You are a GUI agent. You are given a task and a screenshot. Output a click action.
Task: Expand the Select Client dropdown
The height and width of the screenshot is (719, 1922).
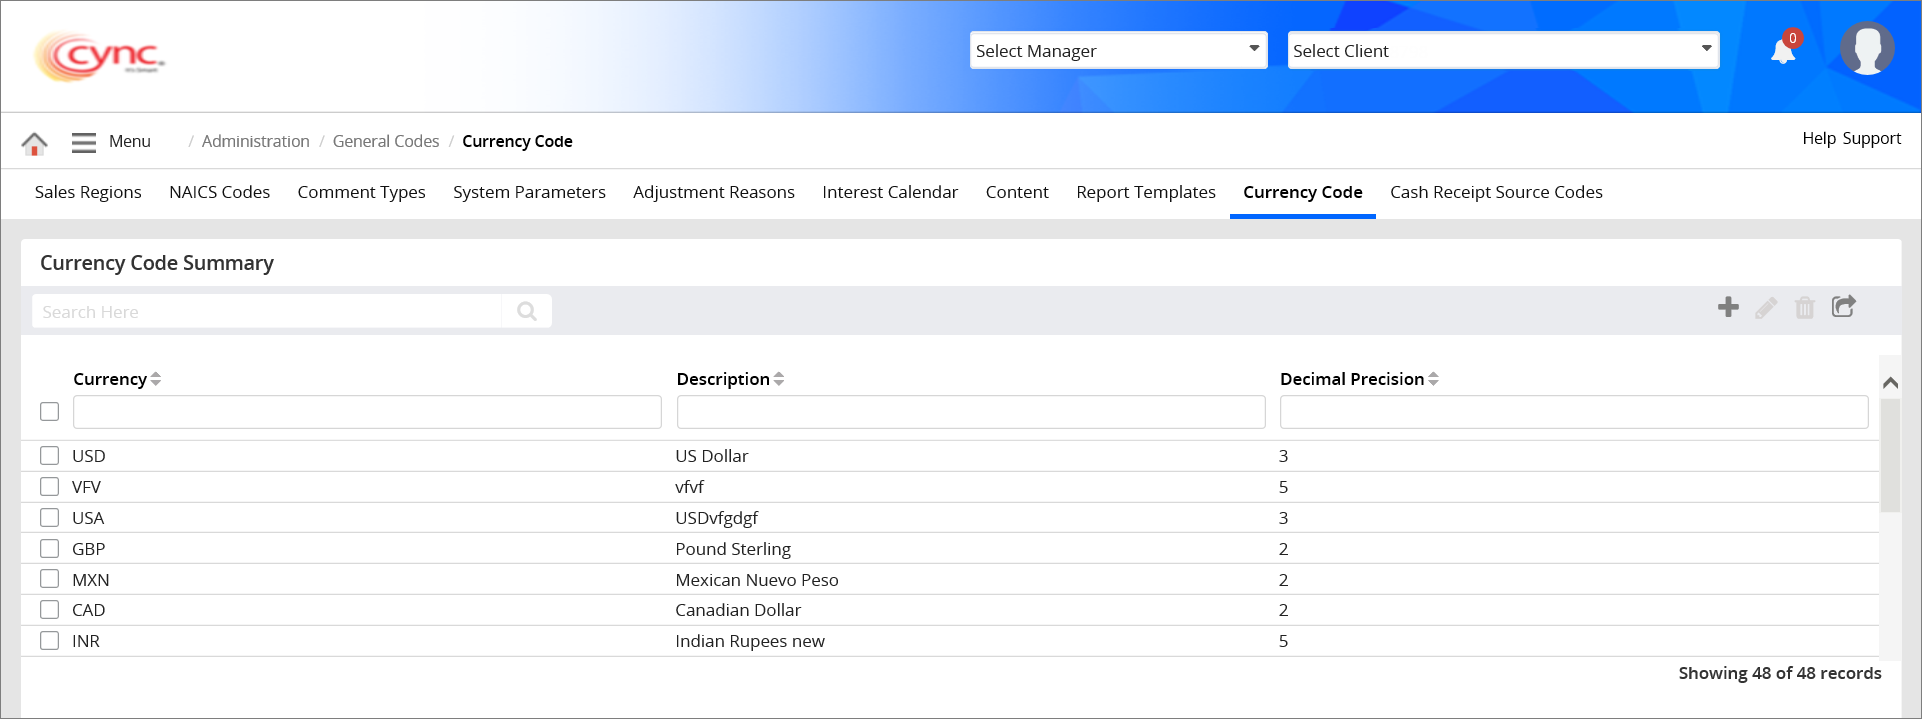tap(1502, 51)
